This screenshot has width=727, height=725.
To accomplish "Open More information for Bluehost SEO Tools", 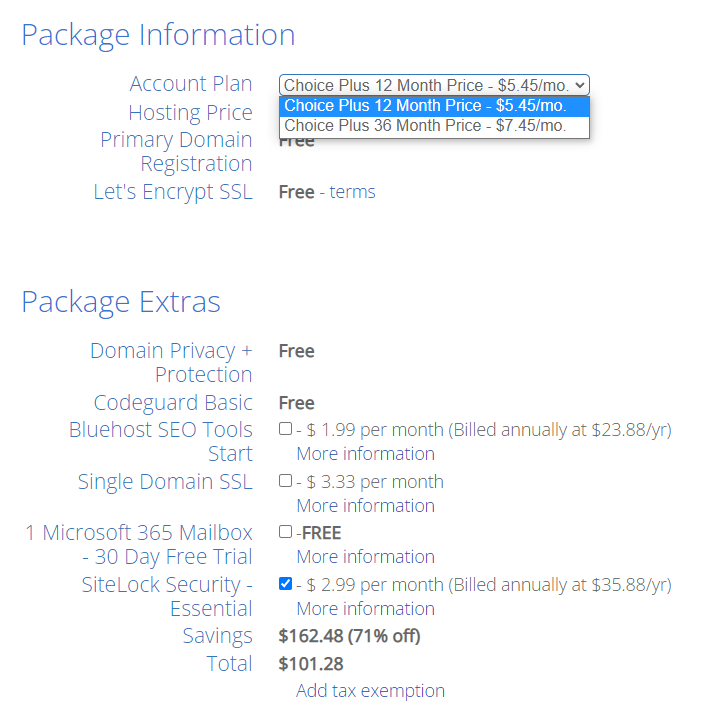I will (x=365, y=454).
